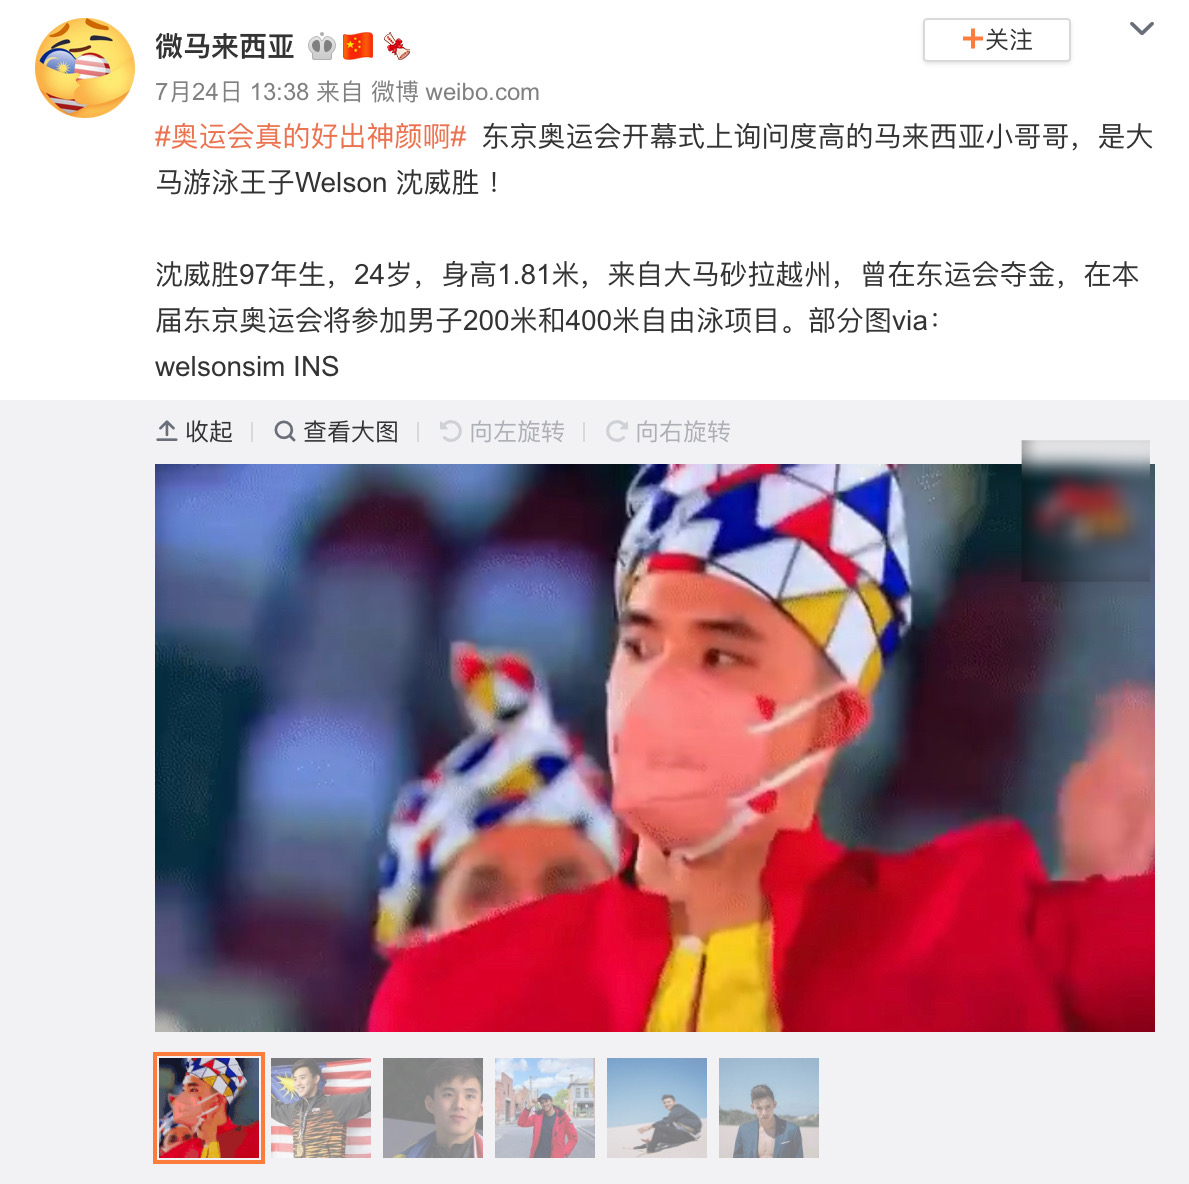Open full-size image via 查看大图
This screenshot has height=1184, width=1189.
coord(336,432)
